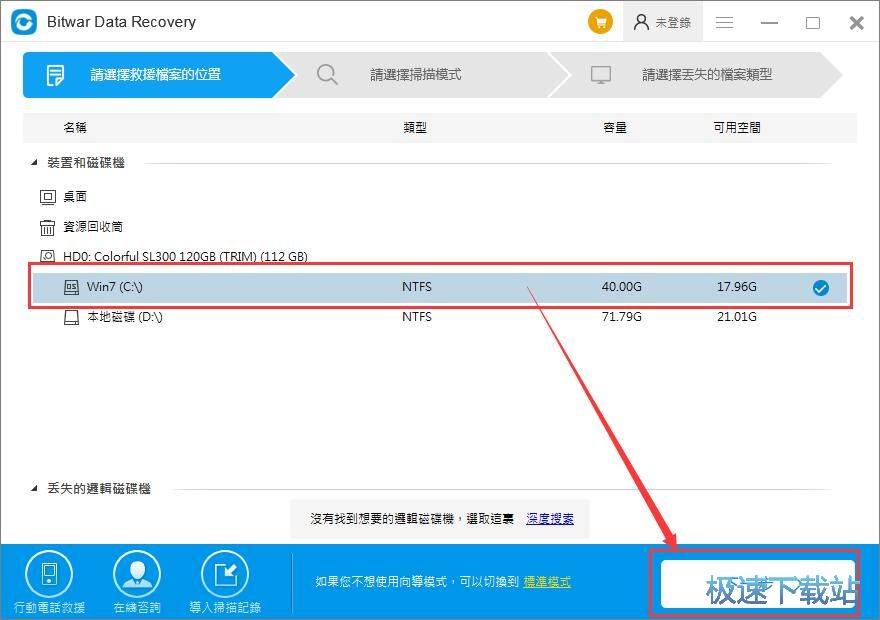Viewport: 880px width, 620px height.
Task: Click the Bitwar Data Recovery logo icon
Action: tap(24, 22)
